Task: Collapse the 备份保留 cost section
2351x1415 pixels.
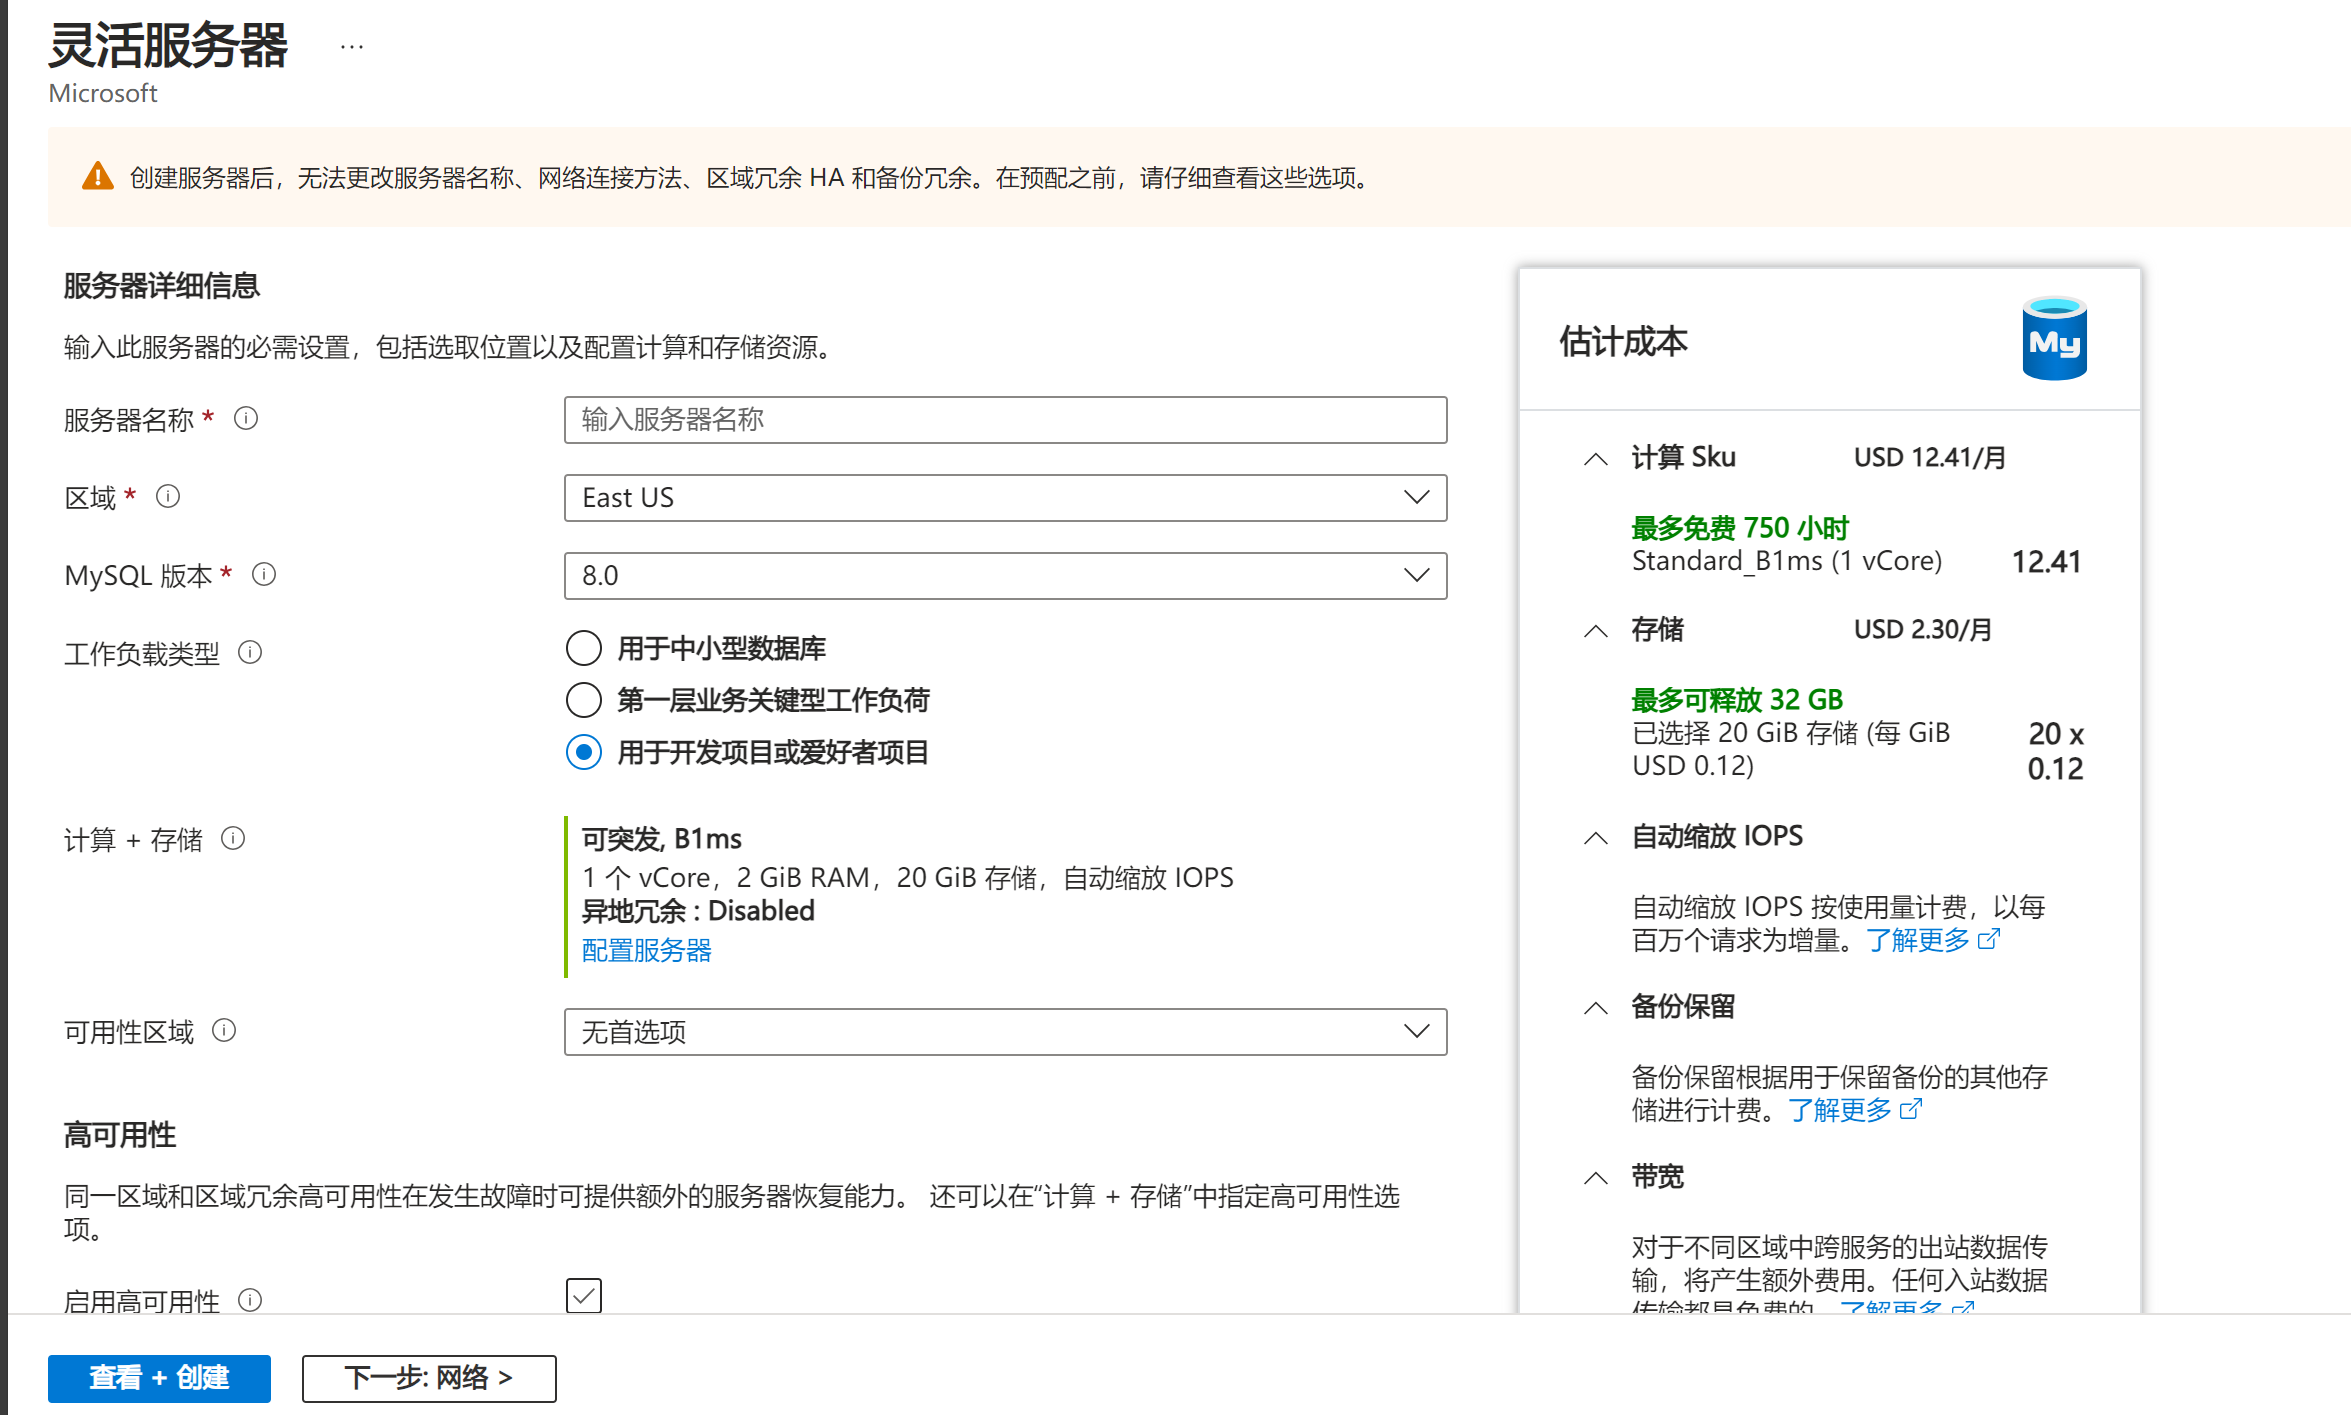Action: [x=1596, y=1008]
